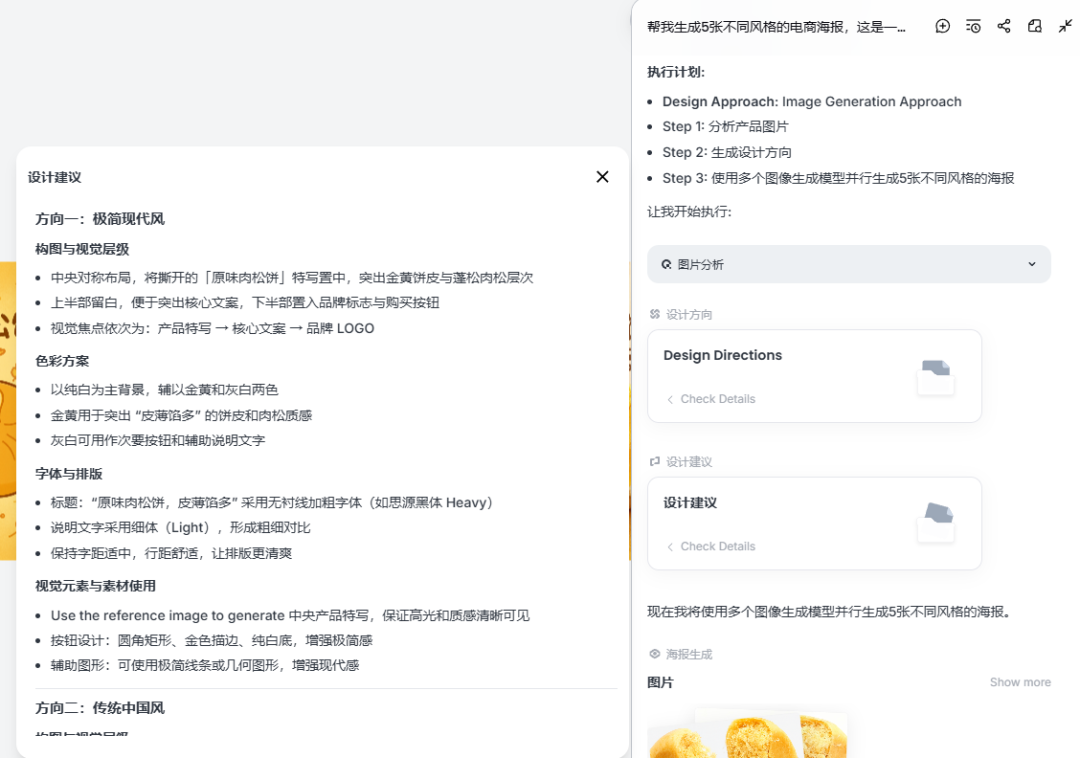Click the 说明文字采用细体 (Light) bullet line

[x=180, y=527]
